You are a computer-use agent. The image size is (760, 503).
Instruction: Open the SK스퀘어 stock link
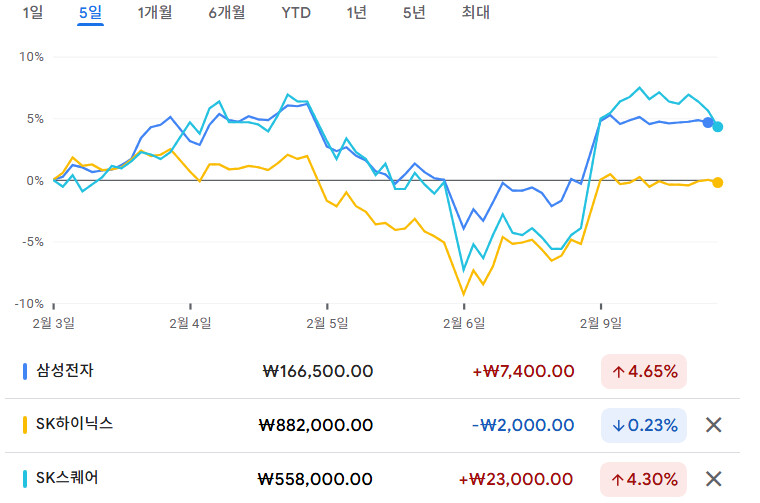coord(72,479)
